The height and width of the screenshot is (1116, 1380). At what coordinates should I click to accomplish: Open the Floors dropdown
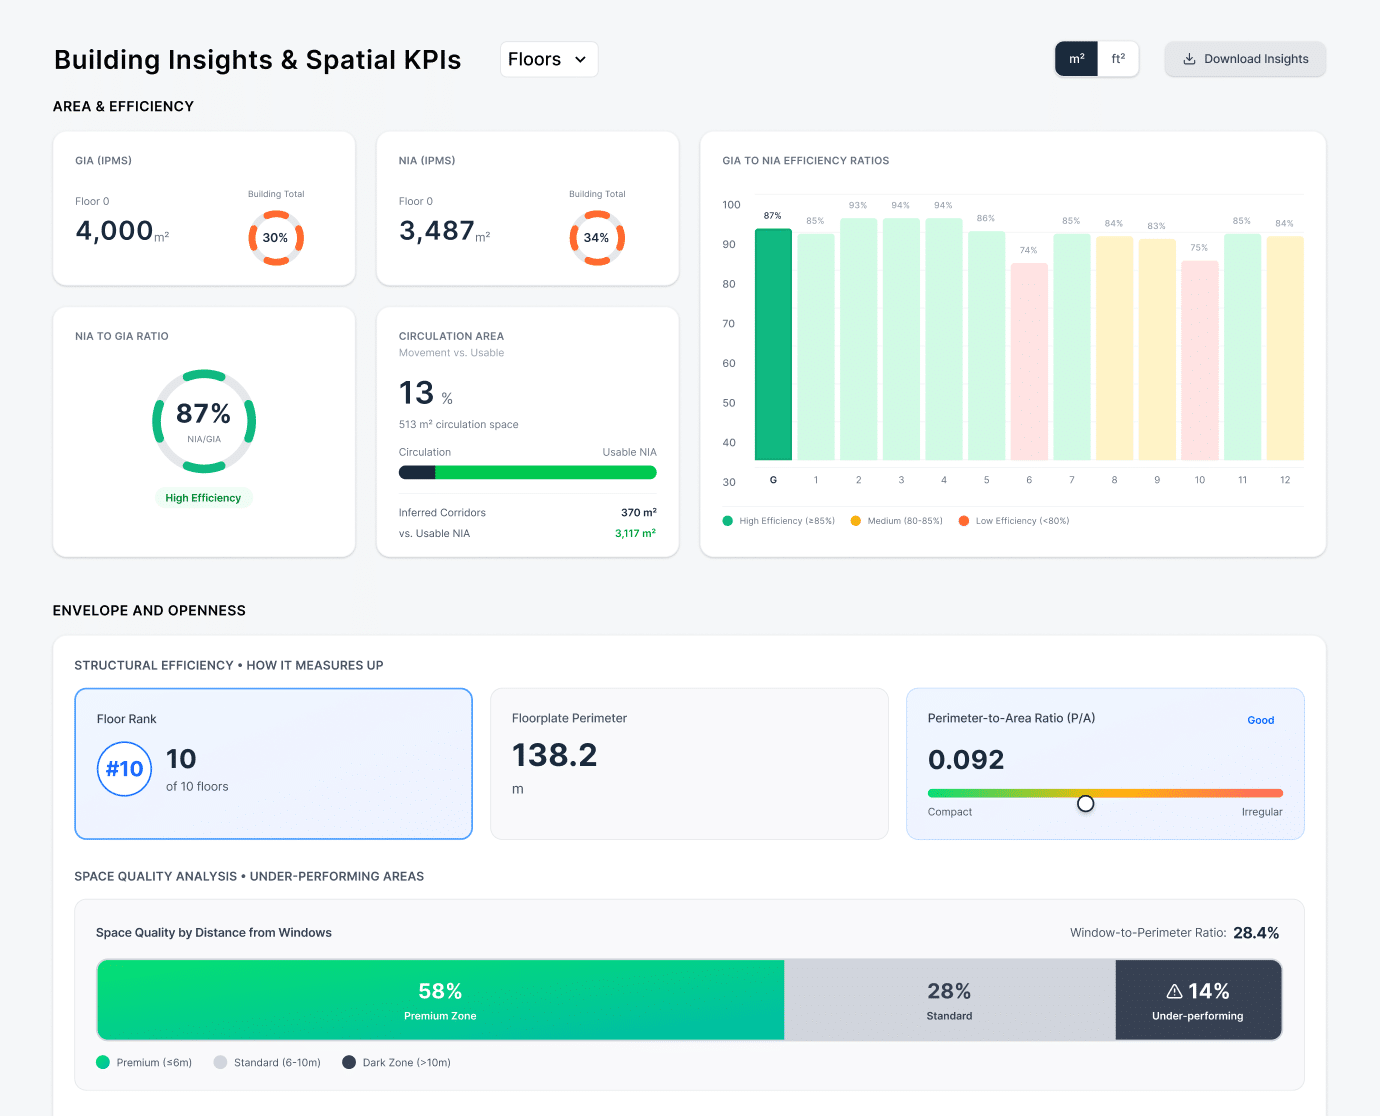[x=549, y=59]
